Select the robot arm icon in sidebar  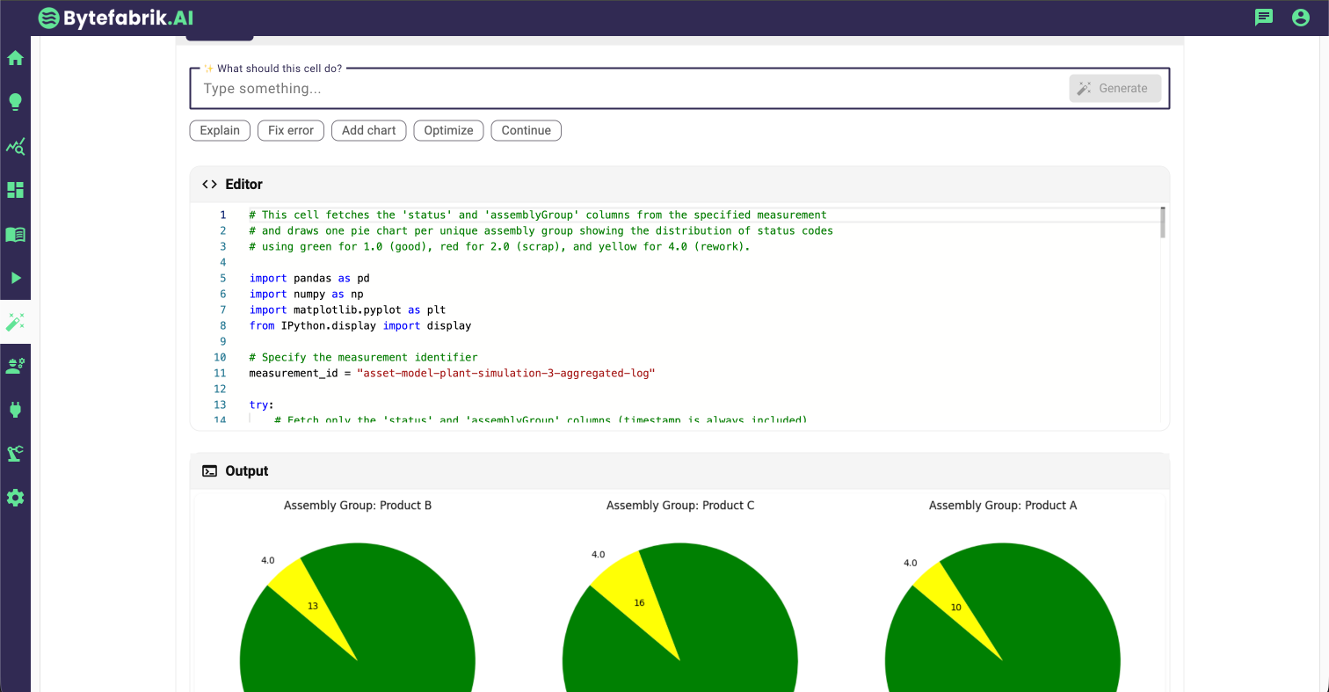pos(15,453)
